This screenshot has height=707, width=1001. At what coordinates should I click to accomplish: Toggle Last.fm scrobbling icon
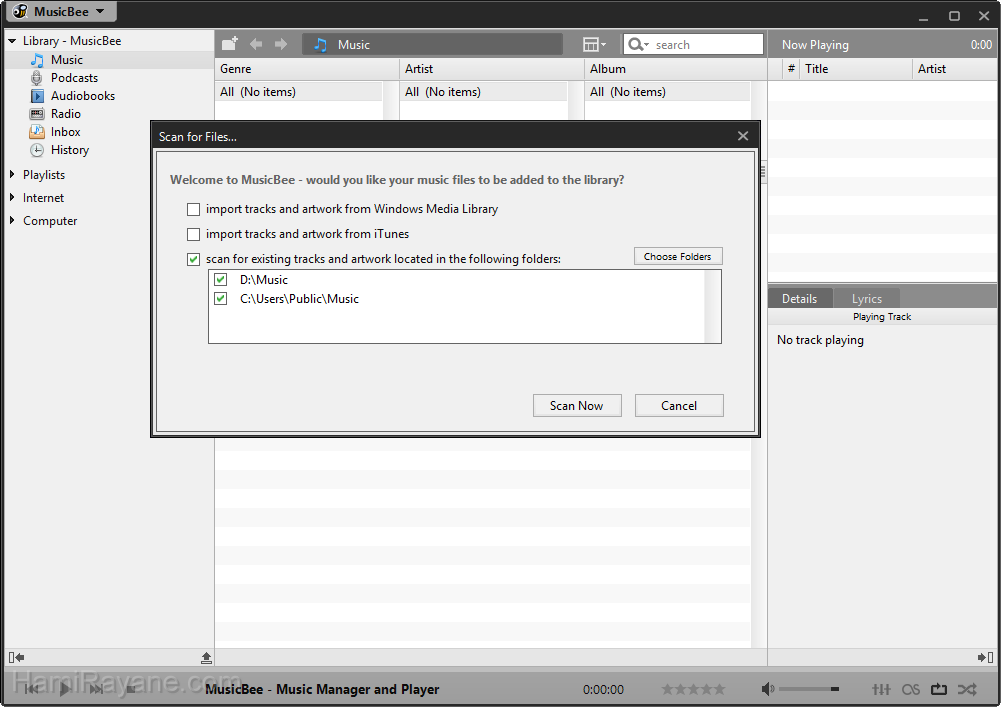point(911,689)
